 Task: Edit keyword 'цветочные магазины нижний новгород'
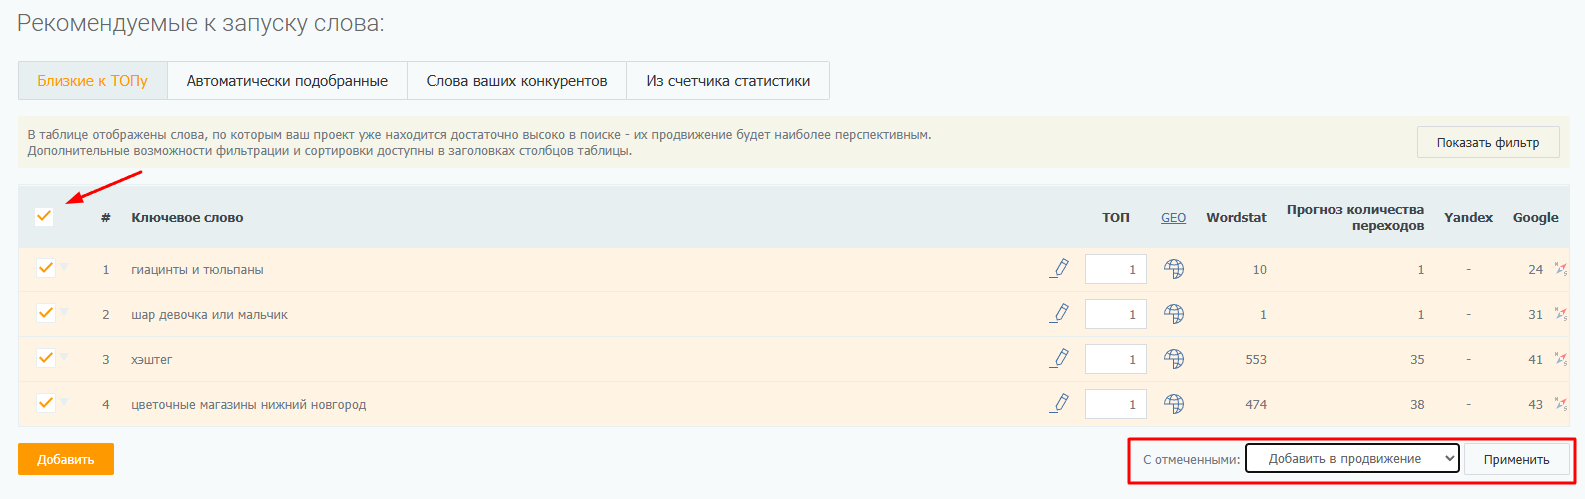[x=1060, y=403]
